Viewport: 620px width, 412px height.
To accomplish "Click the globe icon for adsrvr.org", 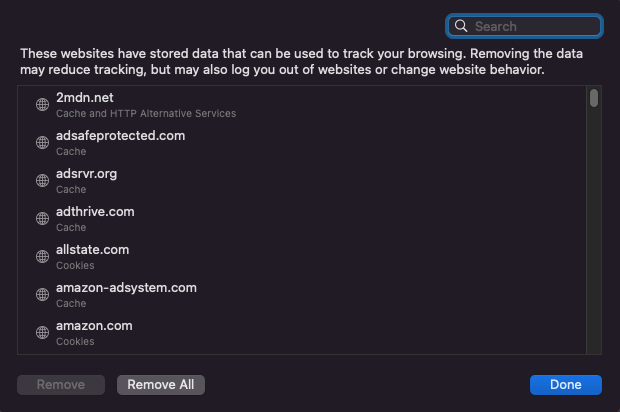I will [x=42, y=181].
